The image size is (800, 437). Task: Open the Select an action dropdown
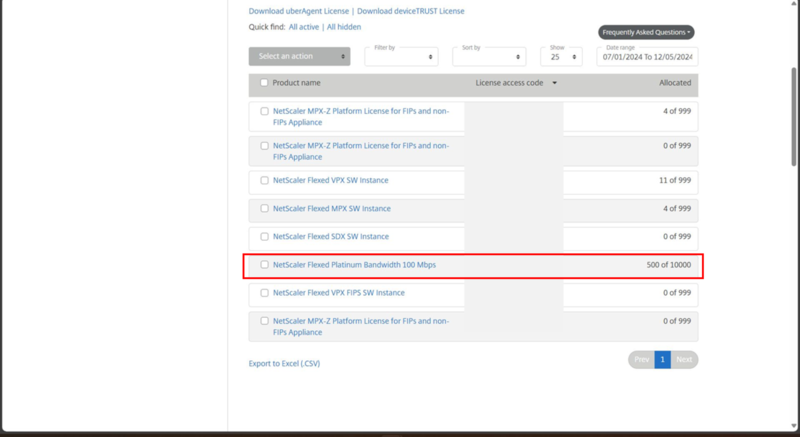click(x=299, y=56)
